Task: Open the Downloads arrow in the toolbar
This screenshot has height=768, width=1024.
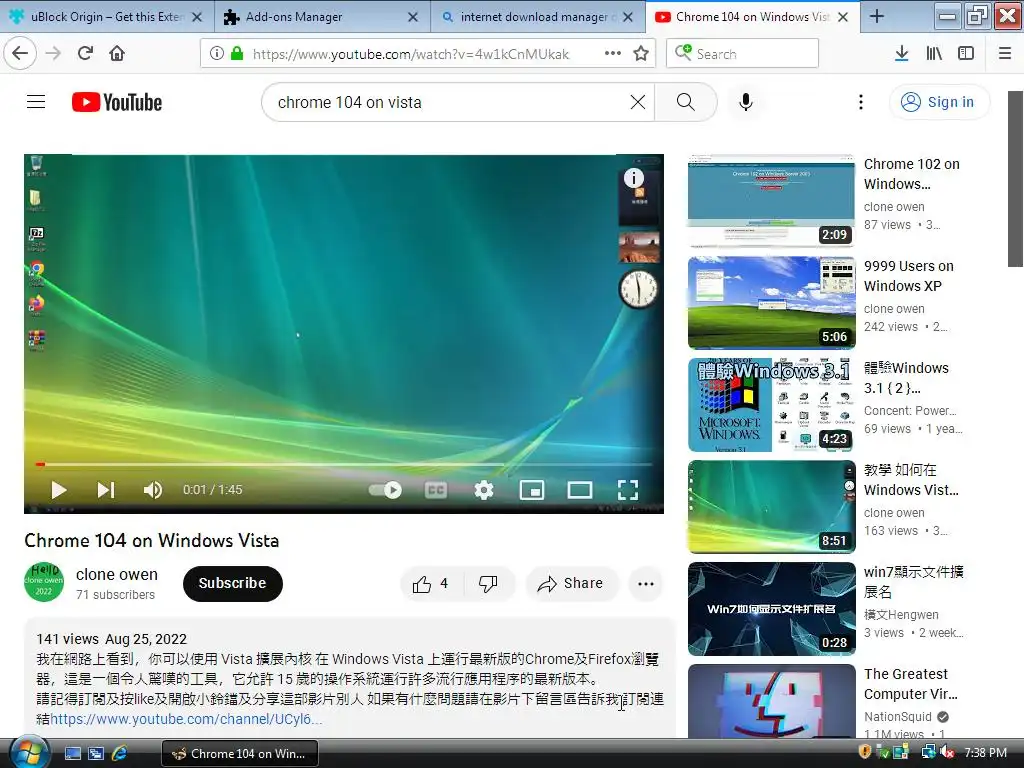Action: pyautogui.click(x=901, y=54)
